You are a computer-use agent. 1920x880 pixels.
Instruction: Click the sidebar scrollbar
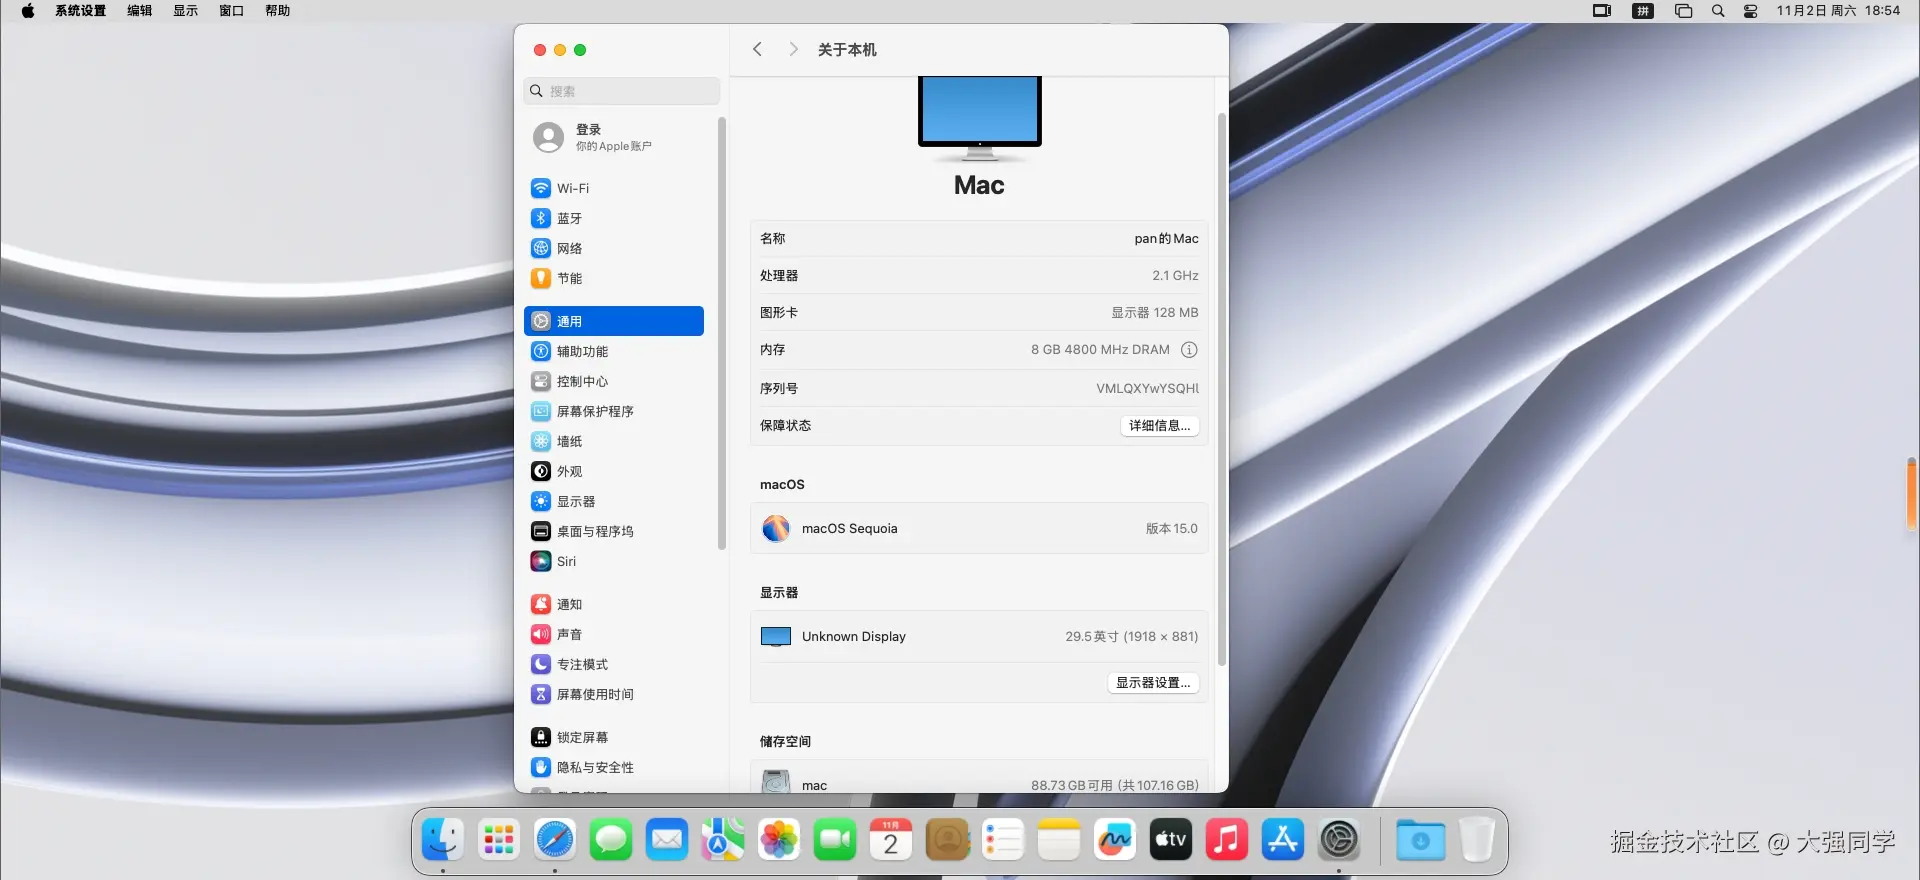point(722,334)
